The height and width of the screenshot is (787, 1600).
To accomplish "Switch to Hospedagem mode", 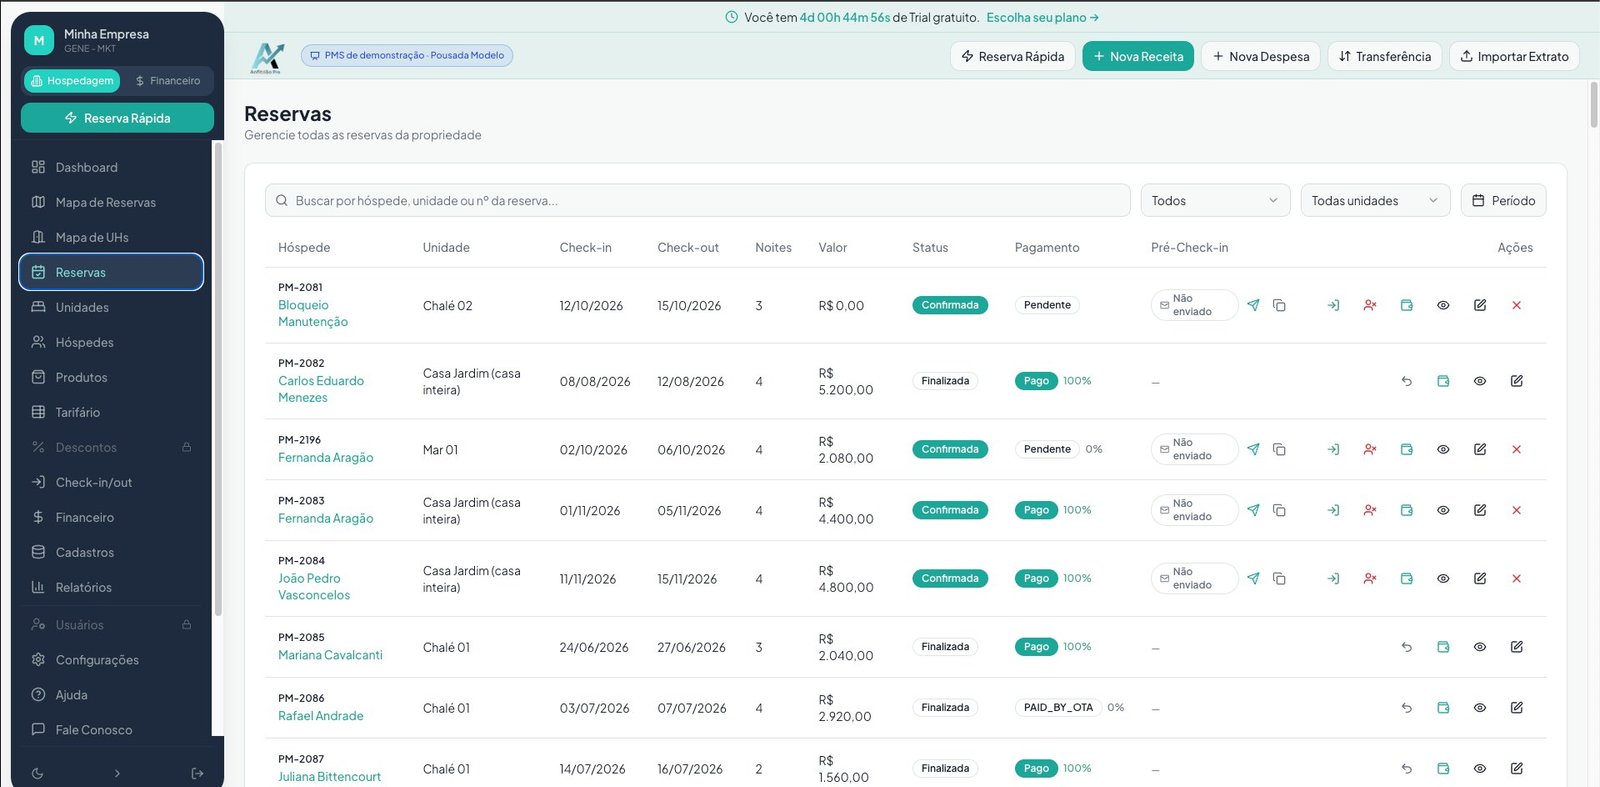I will click(x=72, y=80).
